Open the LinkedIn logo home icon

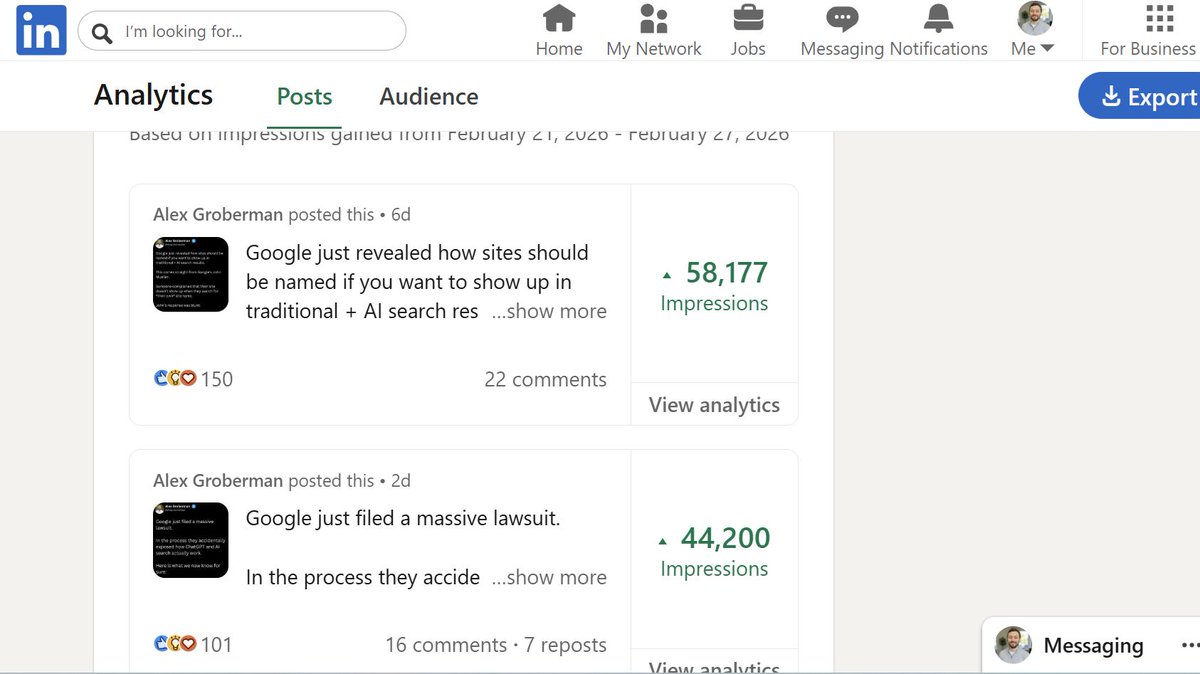point(40,30)
